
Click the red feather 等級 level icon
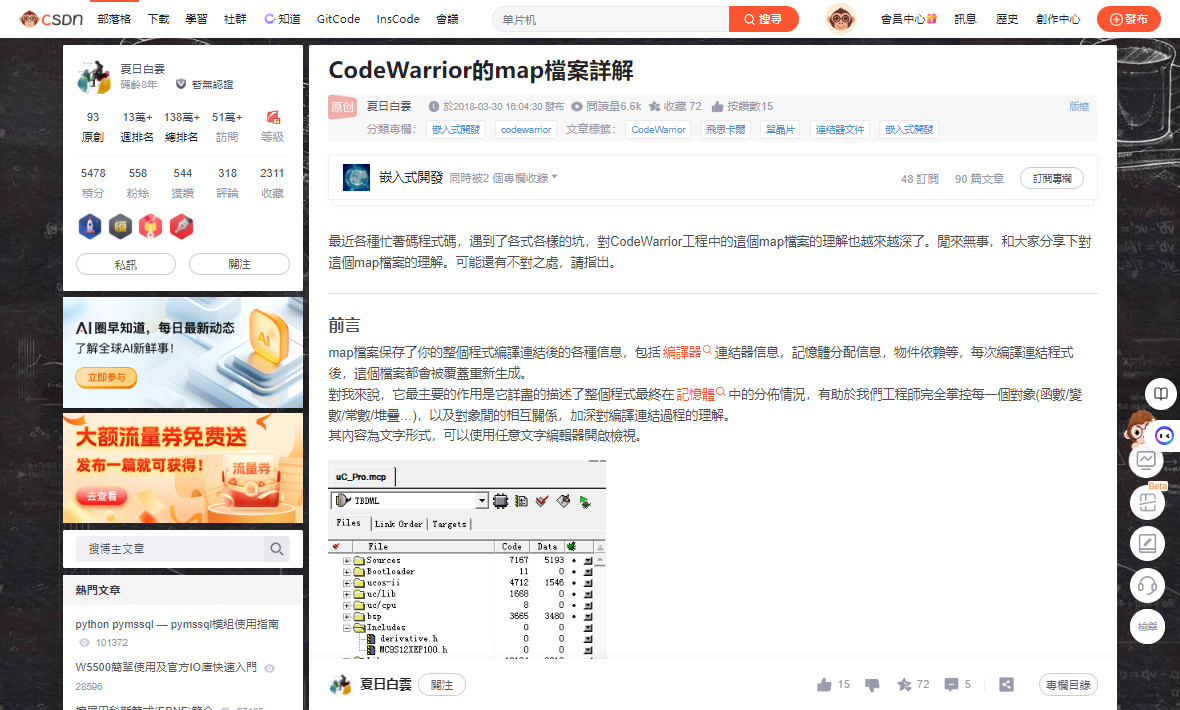click(272, 117)
